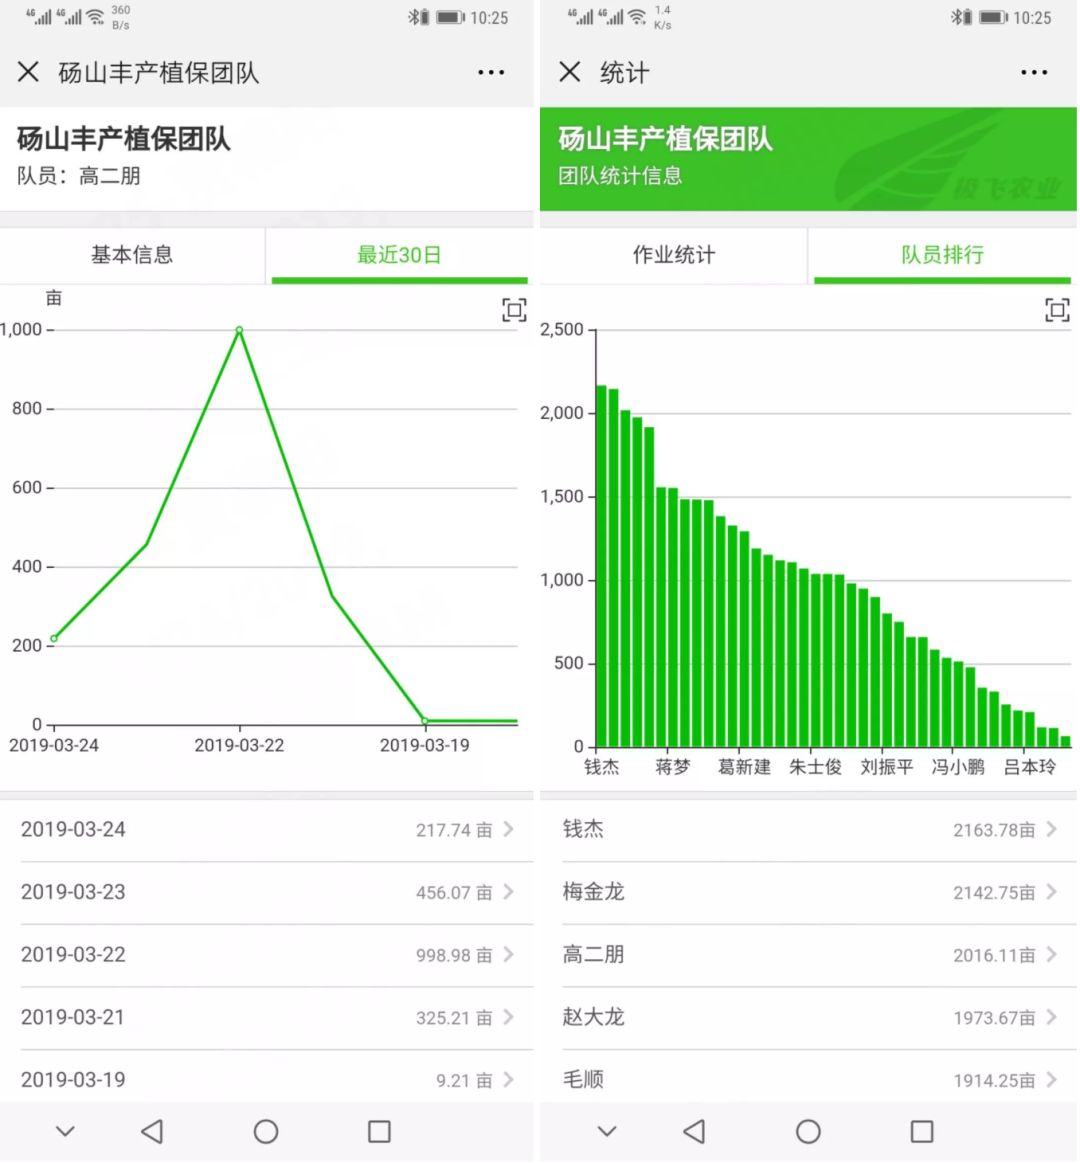The width and height of the screenshot is (1080, 1163).
Task: Click the peak point on line chart
Action: coord(239,330)
